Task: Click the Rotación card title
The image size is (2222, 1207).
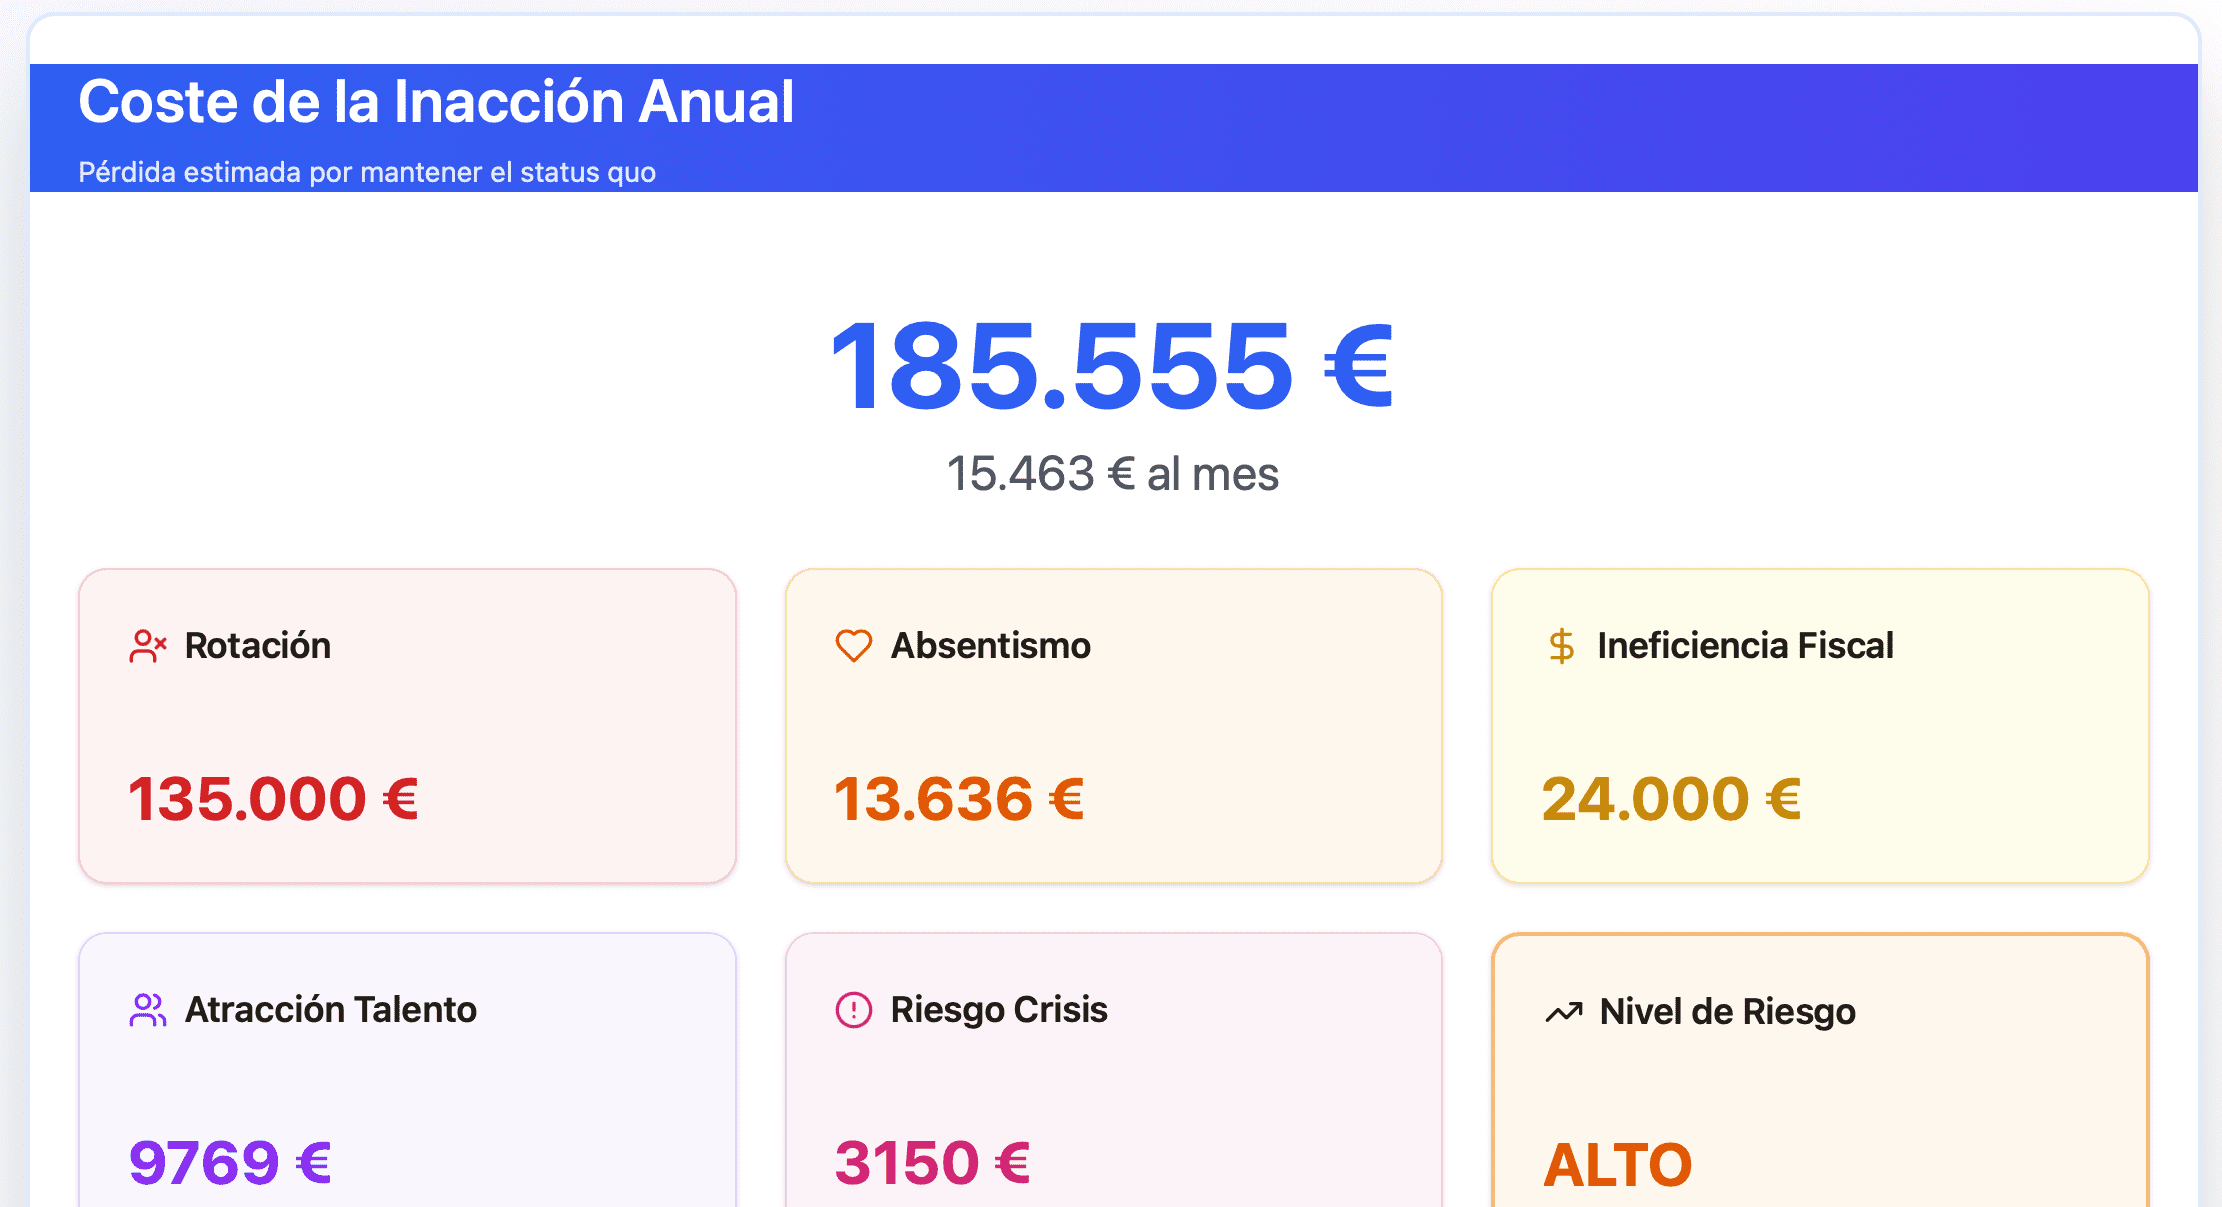Action: [258, 646]
